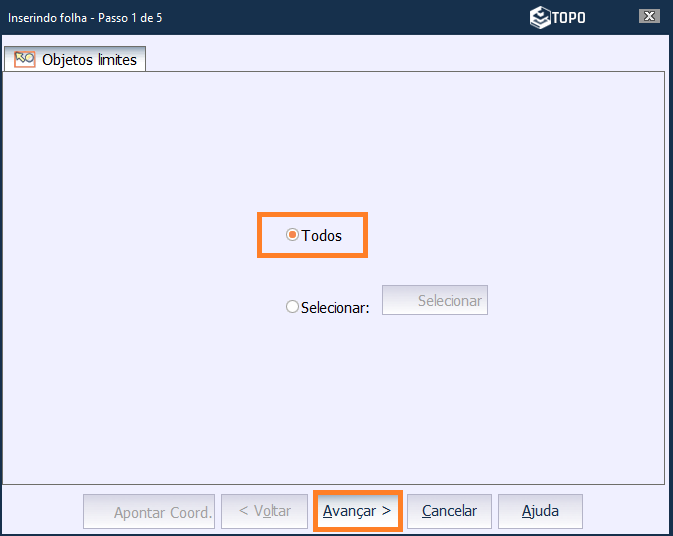Click the "Inserindo folha - Passo 1 de 5" title

85,18
